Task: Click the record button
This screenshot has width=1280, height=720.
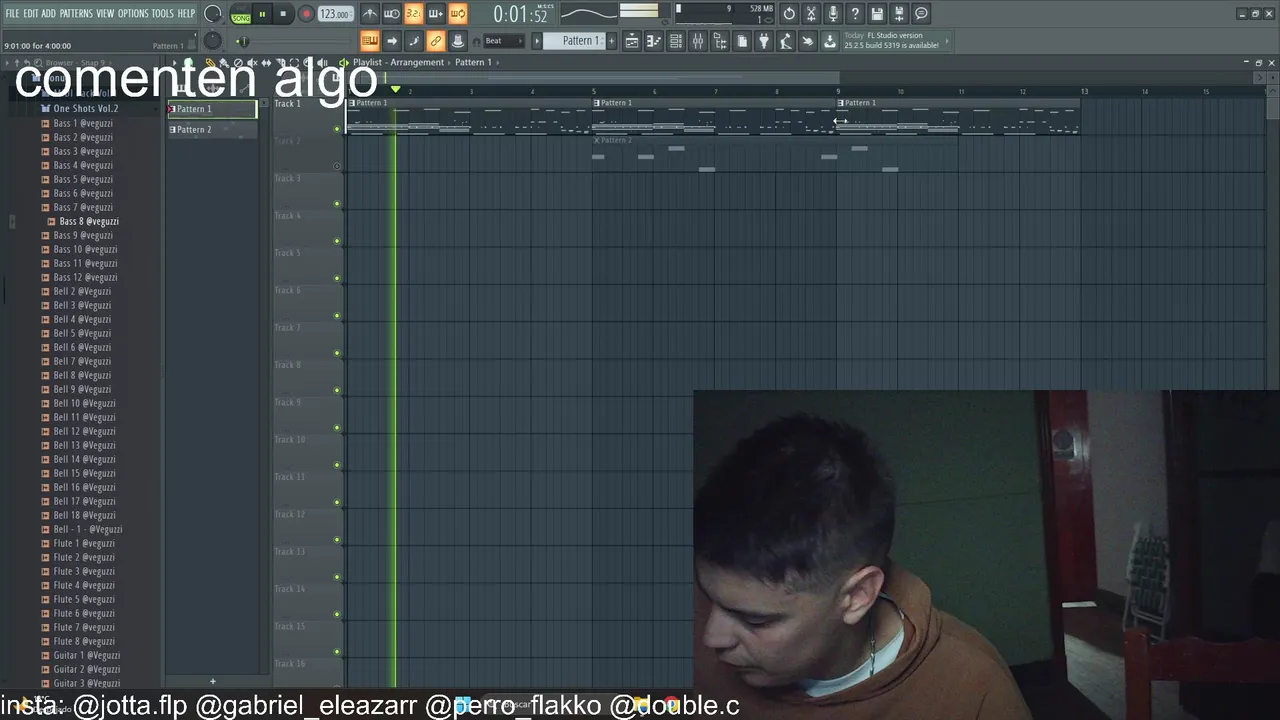Action: coord(306,14)
